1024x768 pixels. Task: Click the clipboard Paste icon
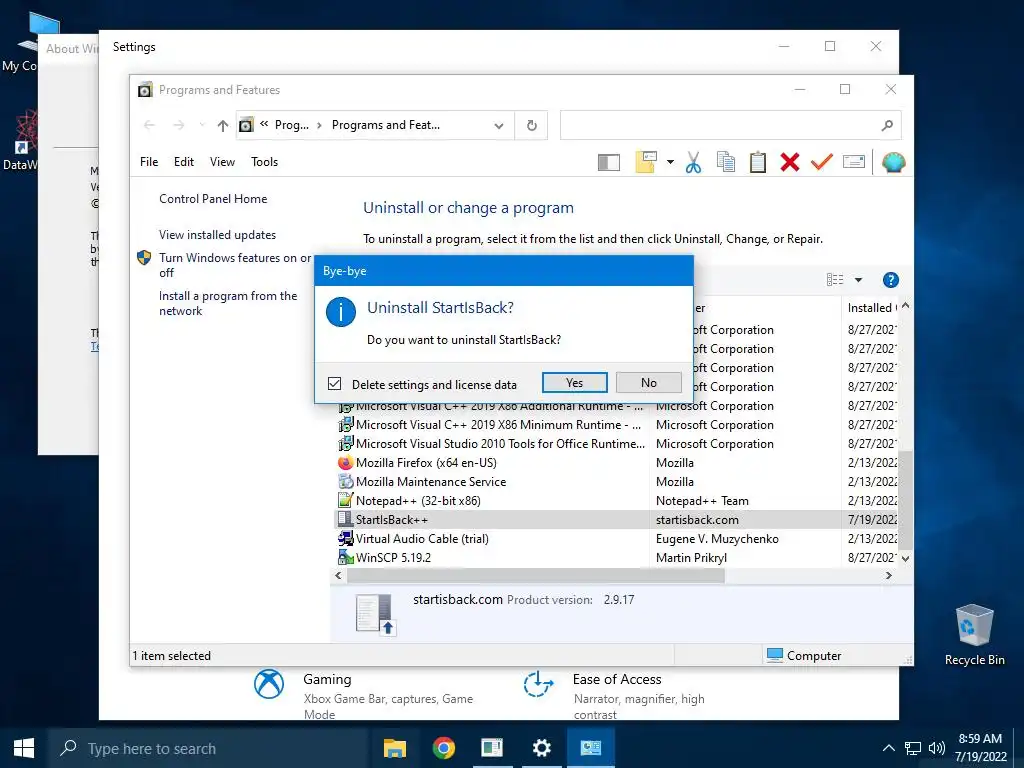click(758, 162)
